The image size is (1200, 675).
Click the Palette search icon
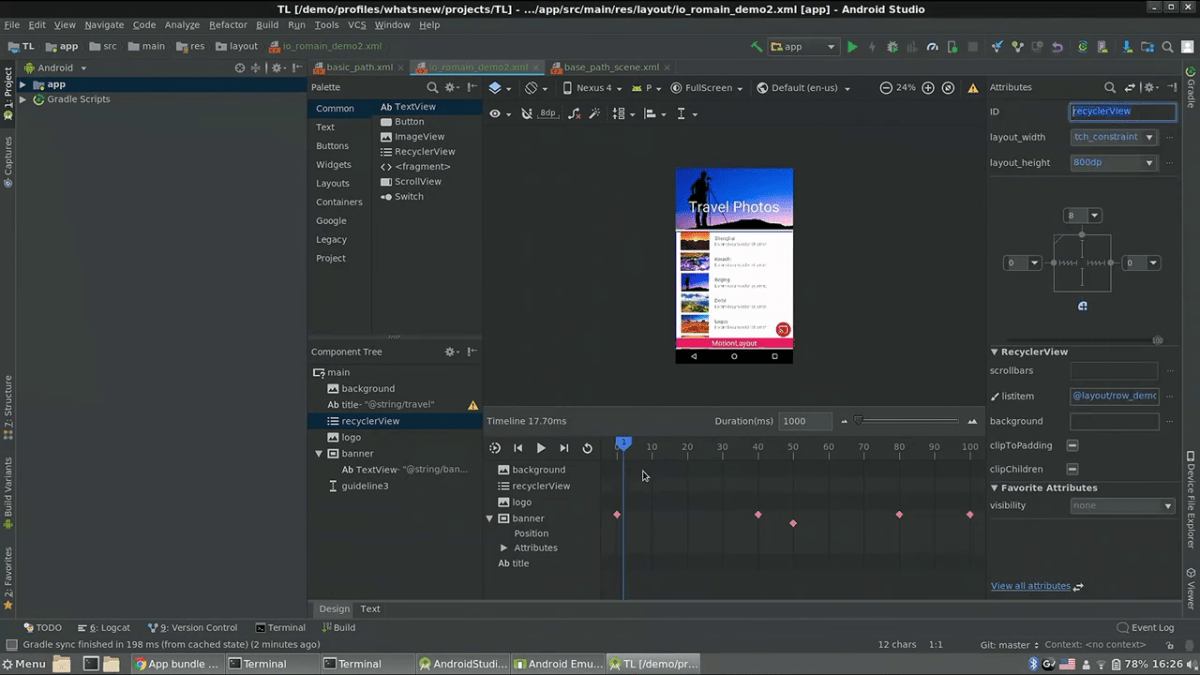pos(432,88)
